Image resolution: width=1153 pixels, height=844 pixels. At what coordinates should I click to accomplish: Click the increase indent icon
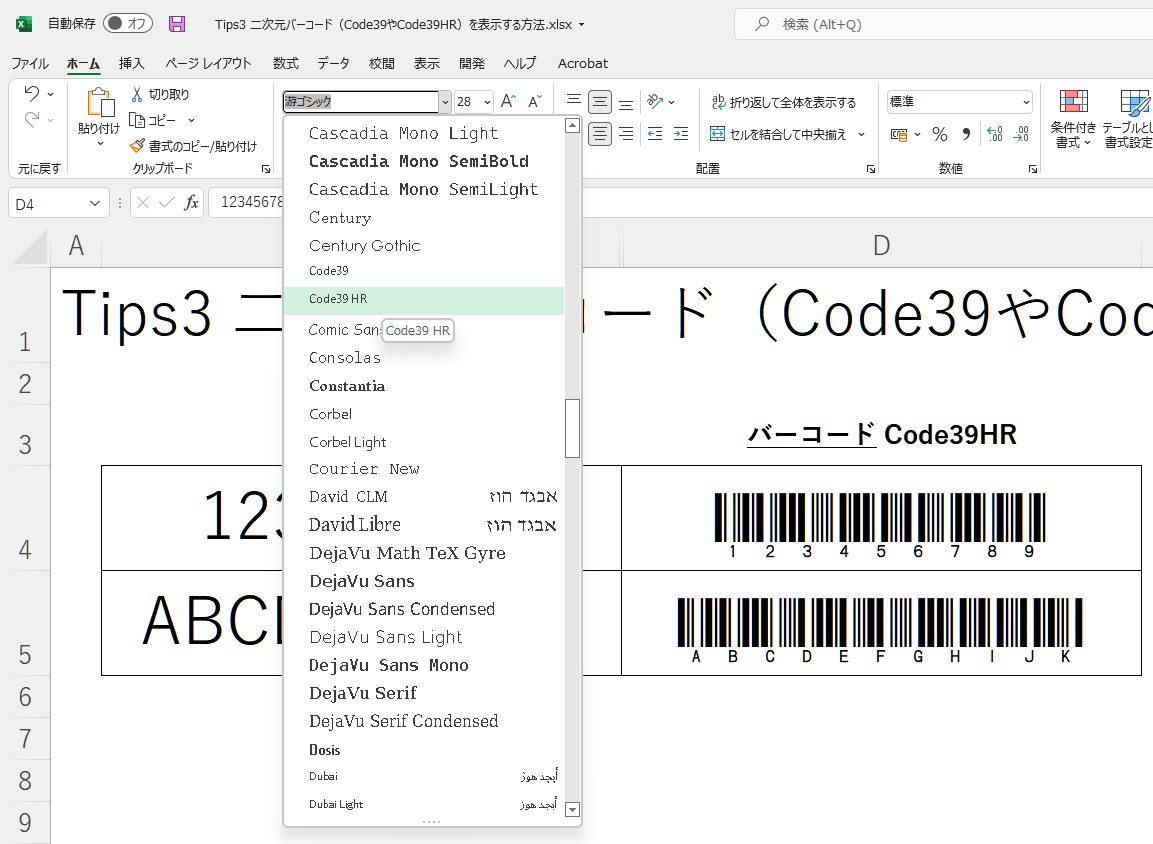click(x=681, y=134)
